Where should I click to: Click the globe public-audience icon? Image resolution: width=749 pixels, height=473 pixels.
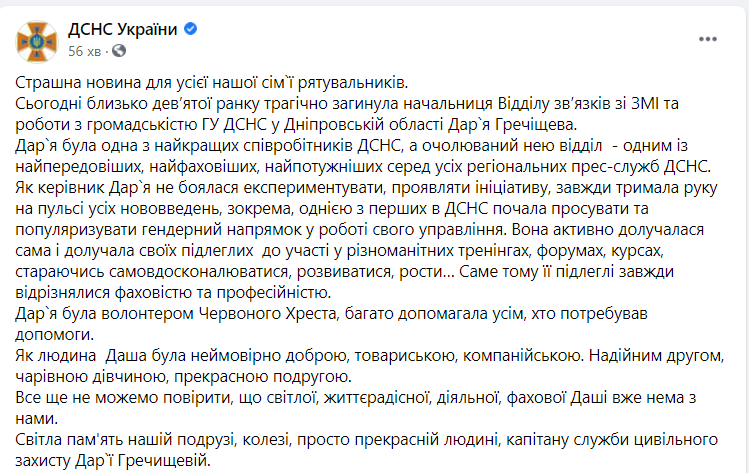point(119,51)
